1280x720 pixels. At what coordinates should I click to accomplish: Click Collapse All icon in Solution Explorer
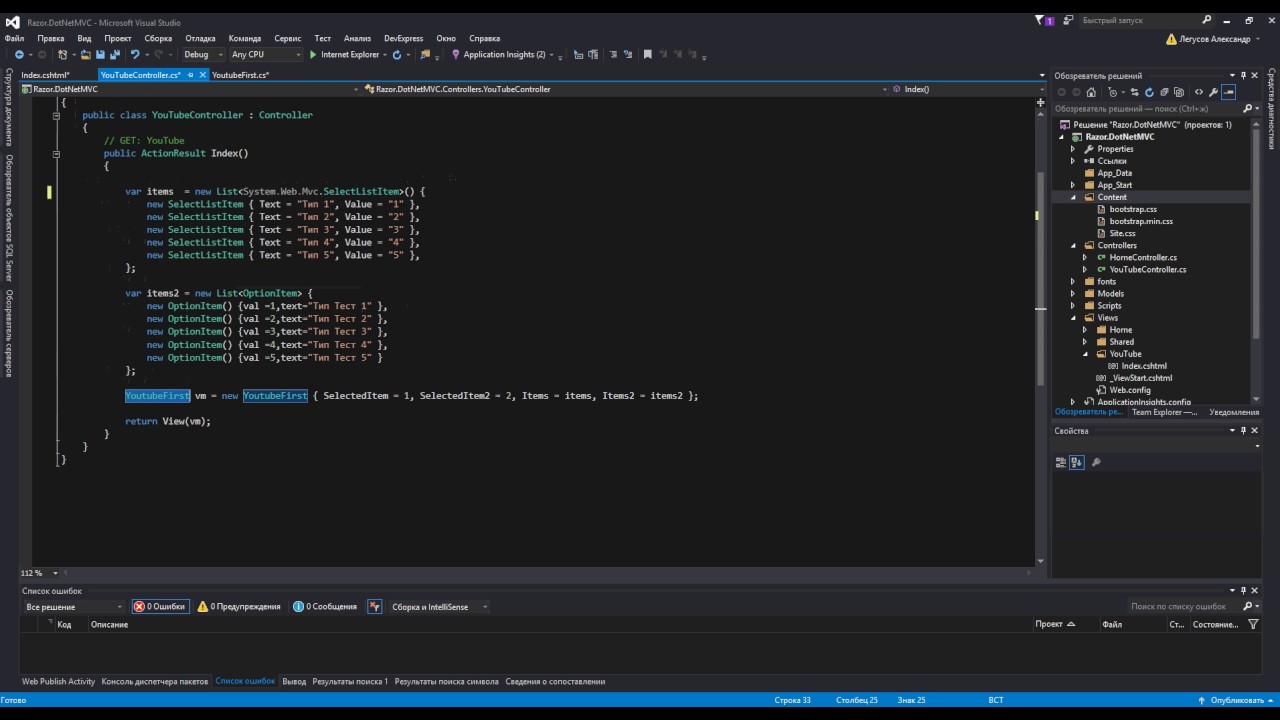click(1164, 92)
